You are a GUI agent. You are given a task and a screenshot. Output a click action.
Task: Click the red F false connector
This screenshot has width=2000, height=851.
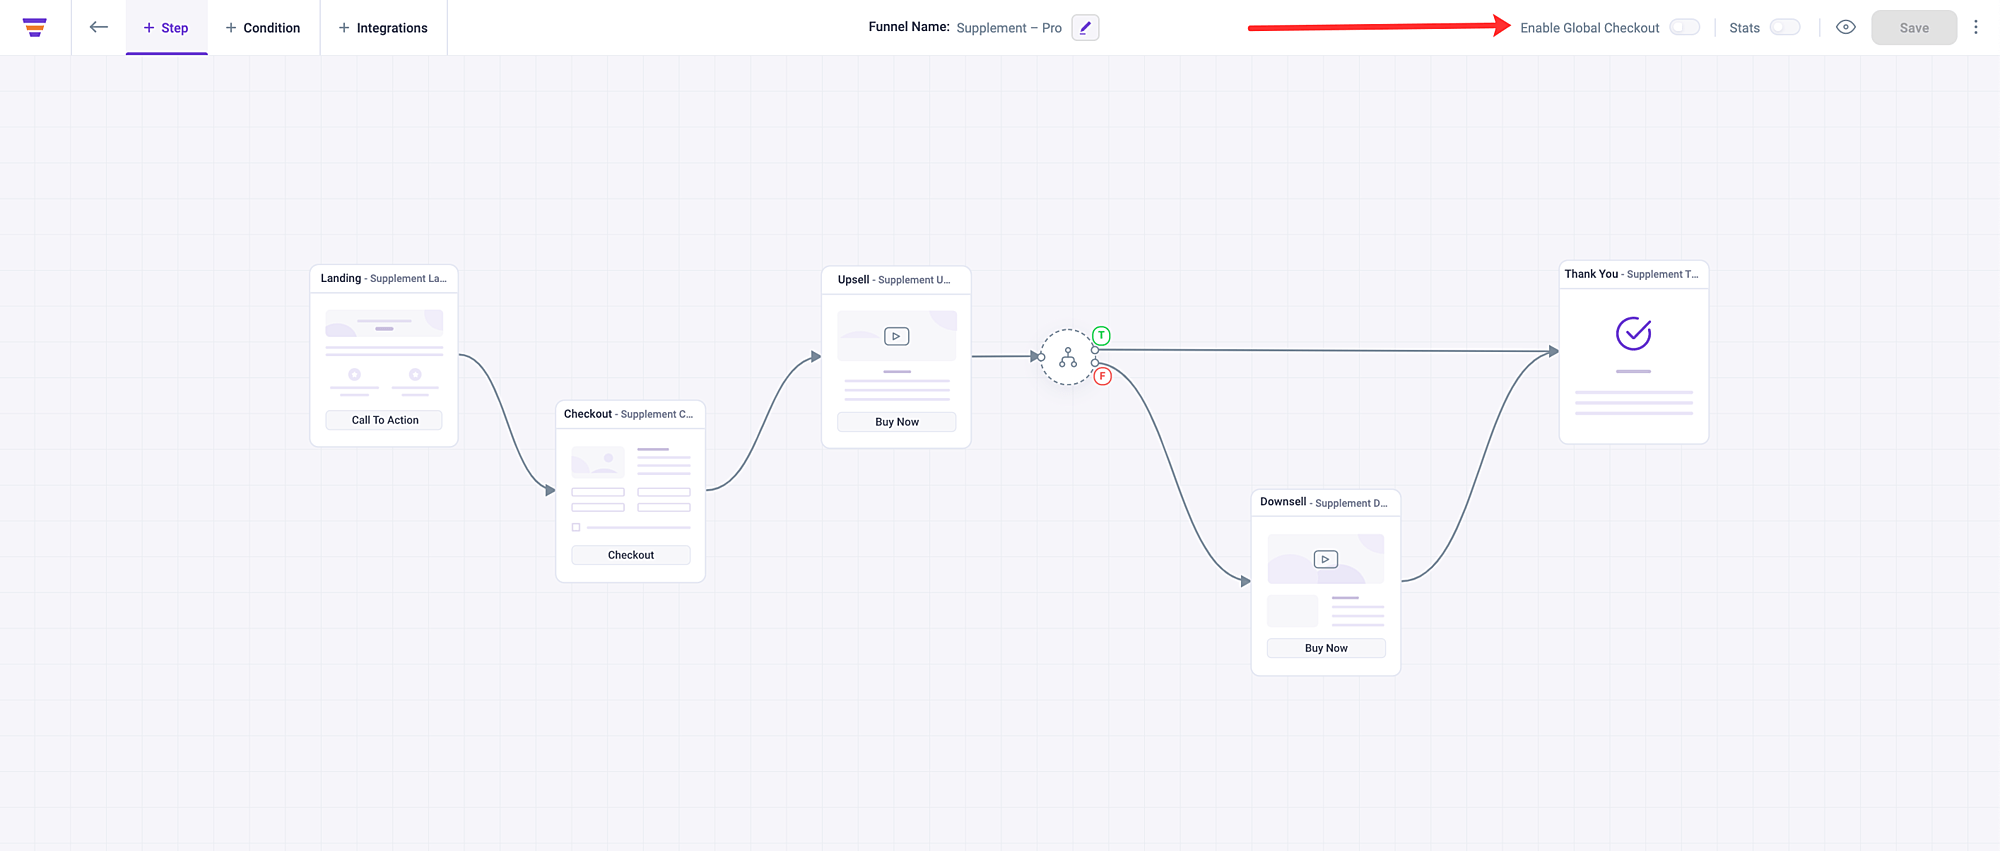coord(1103,377)
